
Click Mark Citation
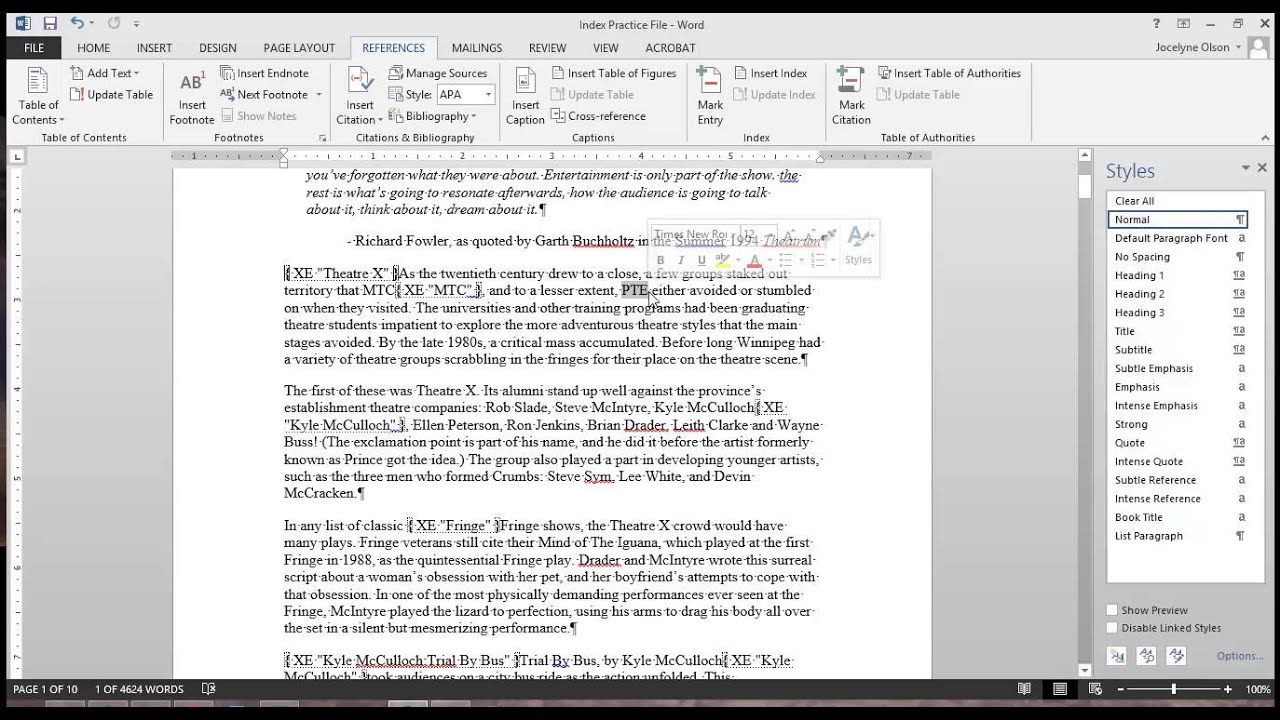click(851, 97)
